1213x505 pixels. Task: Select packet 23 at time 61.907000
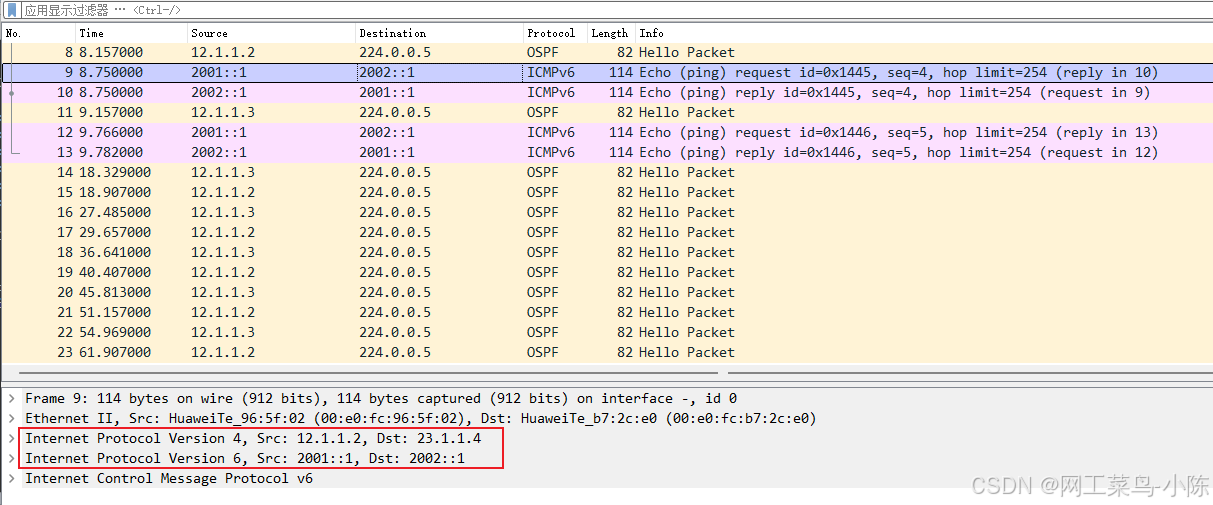point(606,352)
